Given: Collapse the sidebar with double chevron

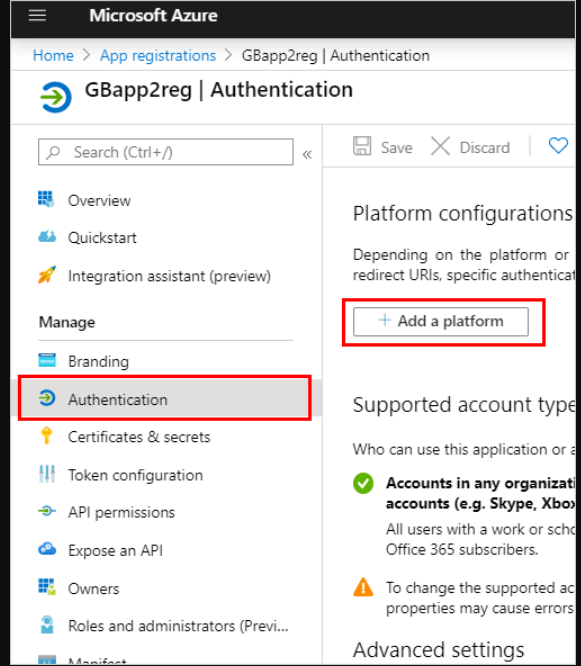Looking at the screenshot, I should [307, 154].
